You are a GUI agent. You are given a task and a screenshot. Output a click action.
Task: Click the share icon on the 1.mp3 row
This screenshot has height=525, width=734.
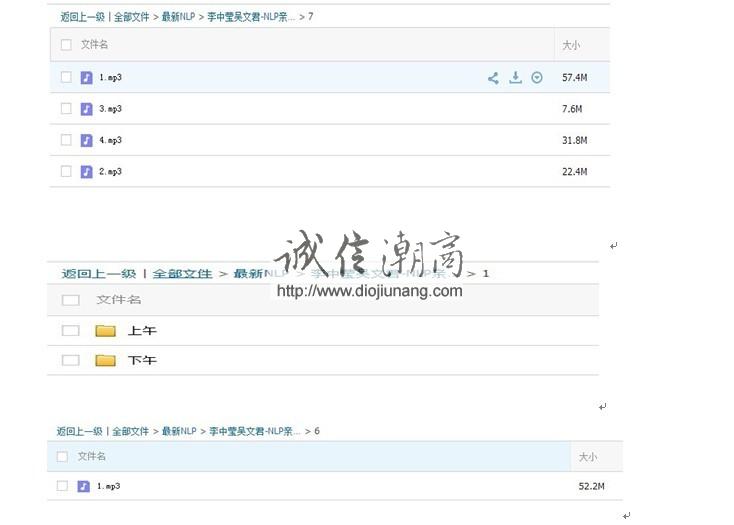[493, 78]
